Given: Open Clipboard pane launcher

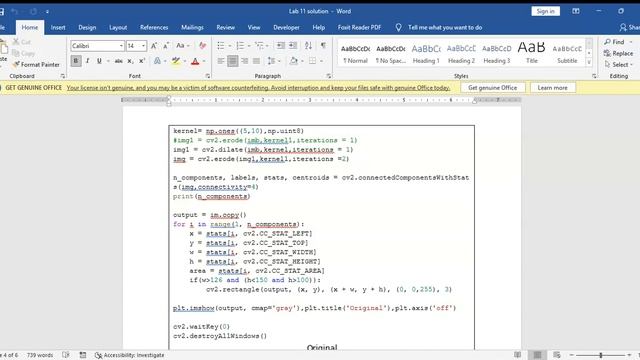Looking at the screenshot, I should click(x=62, y=76).
